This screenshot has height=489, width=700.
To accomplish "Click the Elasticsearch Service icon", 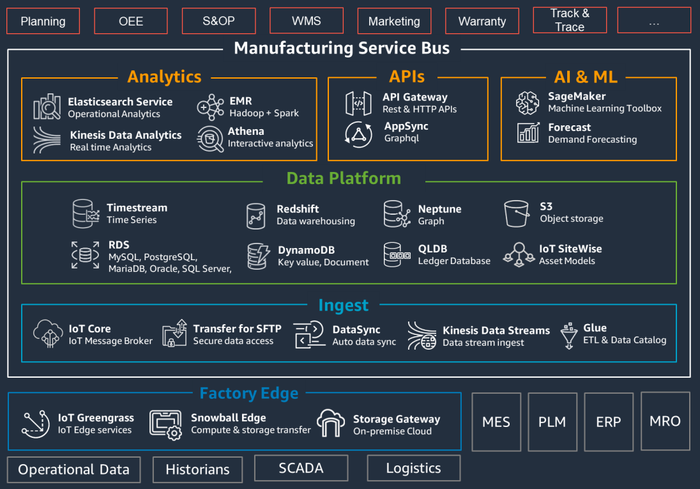I will click(47, 107).
